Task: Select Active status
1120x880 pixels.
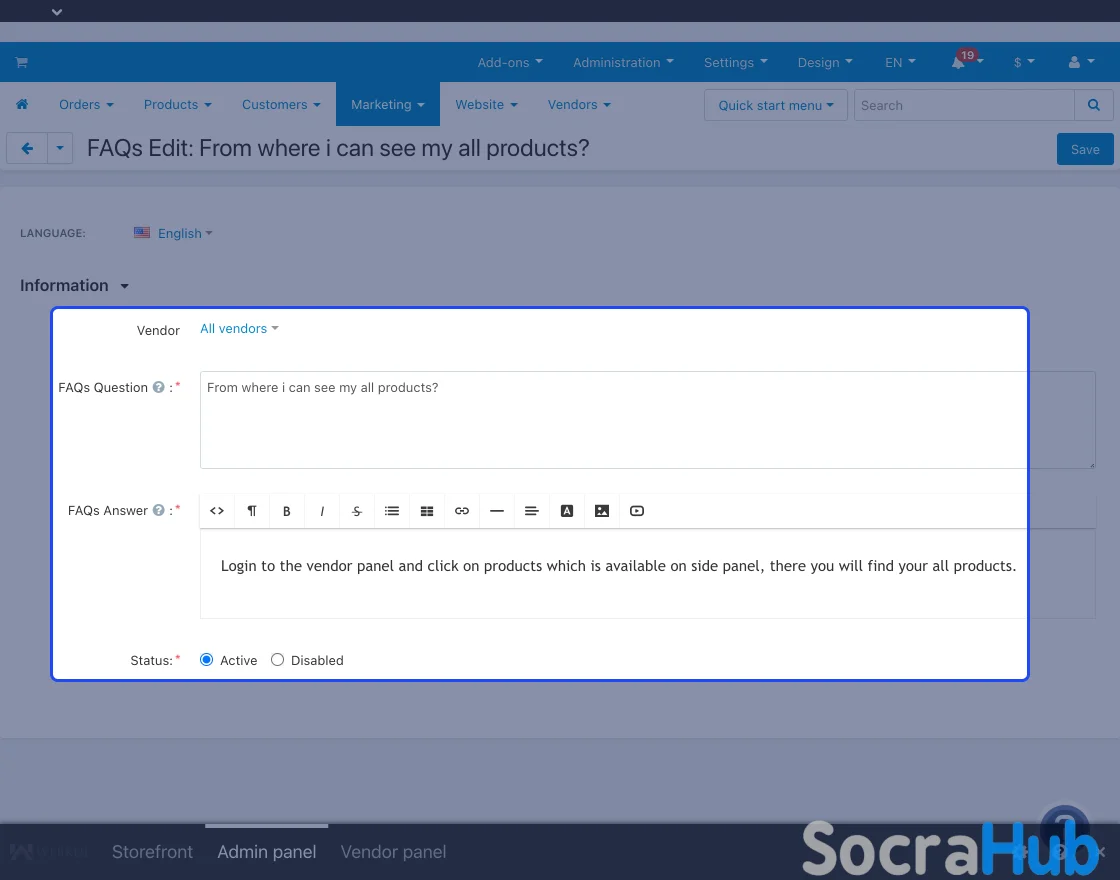Action: pos(206,660)
